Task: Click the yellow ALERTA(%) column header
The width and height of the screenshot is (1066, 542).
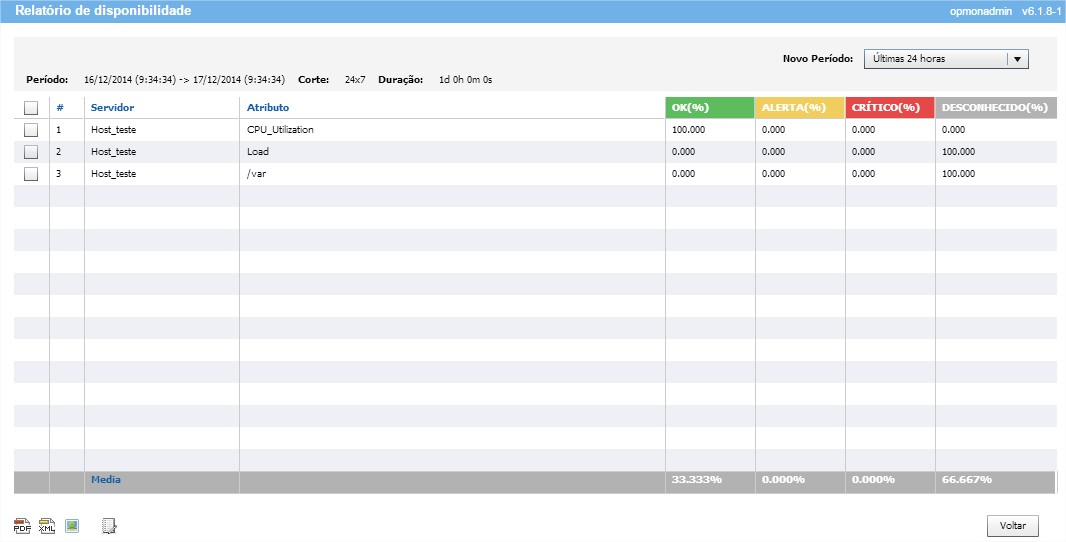Action: (800, 107)
